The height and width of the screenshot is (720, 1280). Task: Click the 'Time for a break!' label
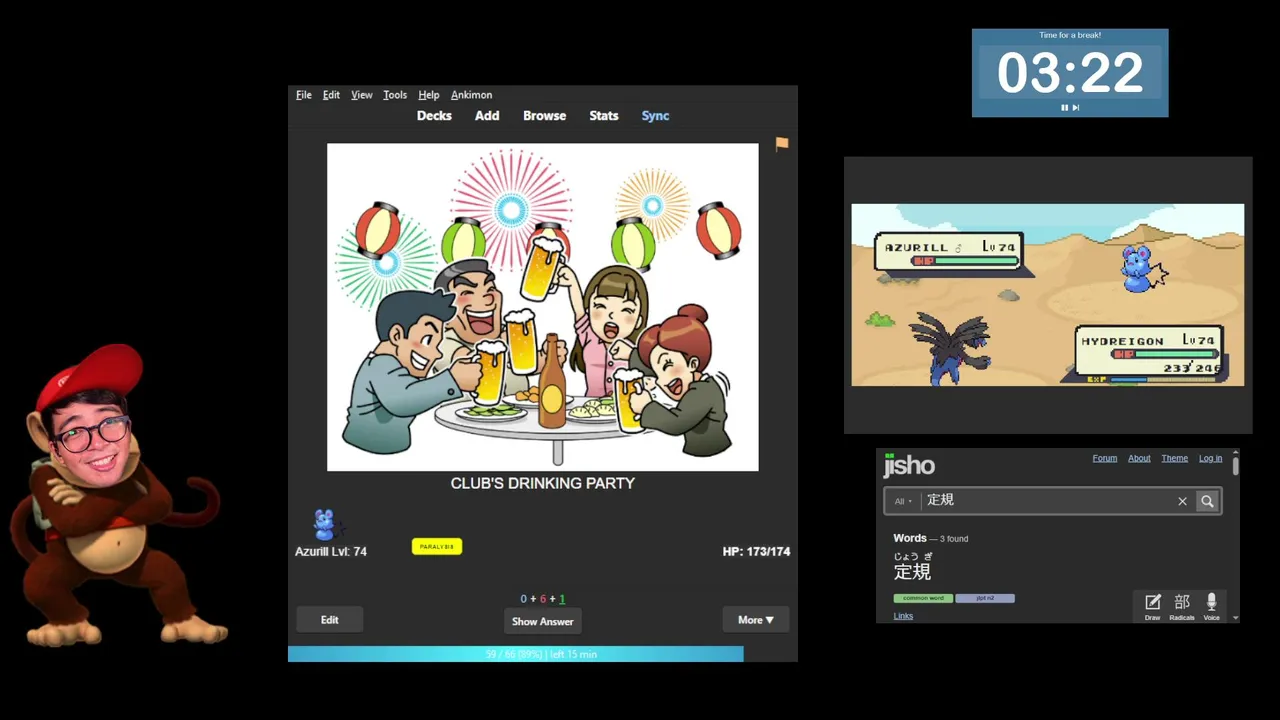[x=1070, y=35]
